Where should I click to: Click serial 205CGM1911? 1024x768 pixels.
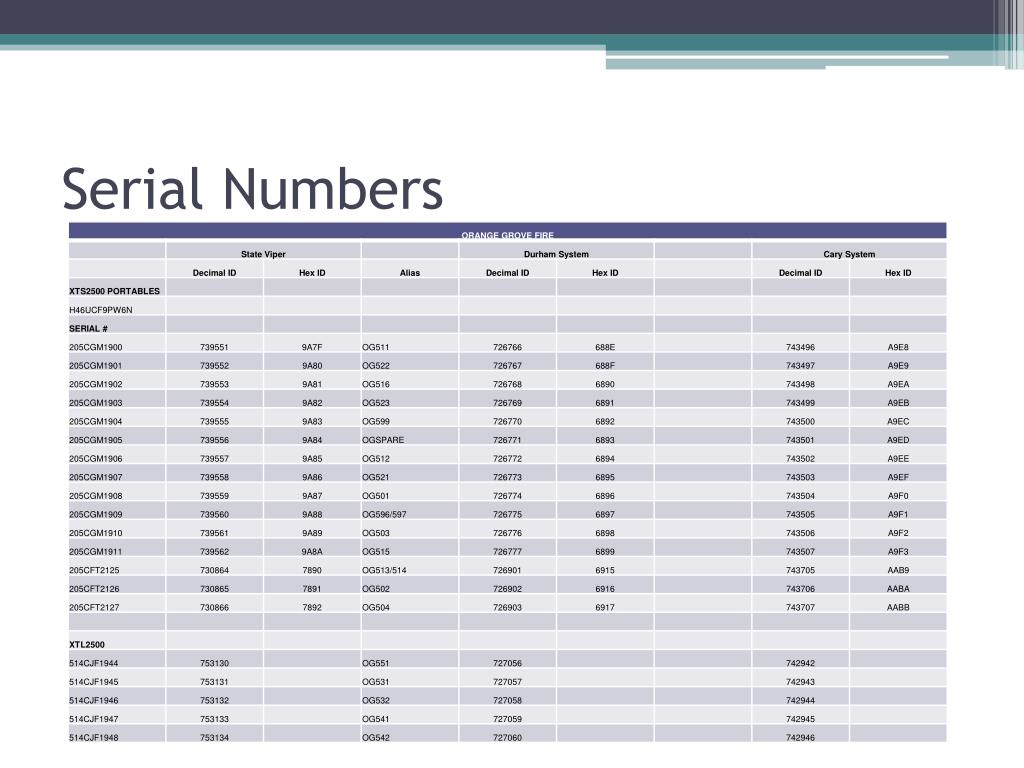click(95, 552)
